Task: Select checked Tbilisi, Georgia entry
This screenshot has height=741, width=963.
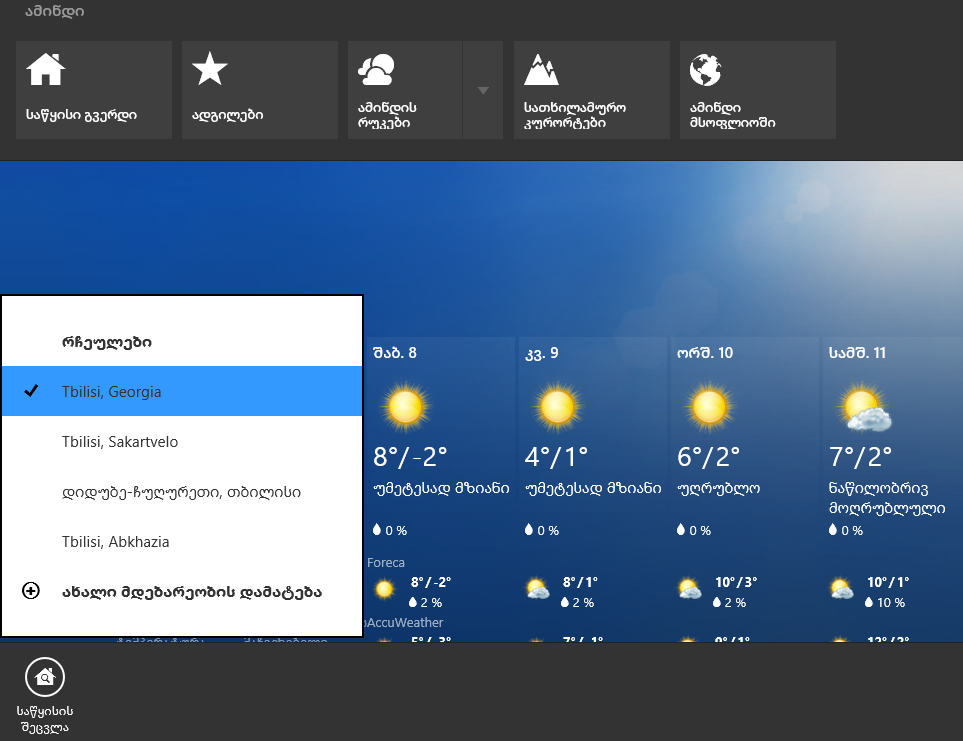Action: pos(182,391)
